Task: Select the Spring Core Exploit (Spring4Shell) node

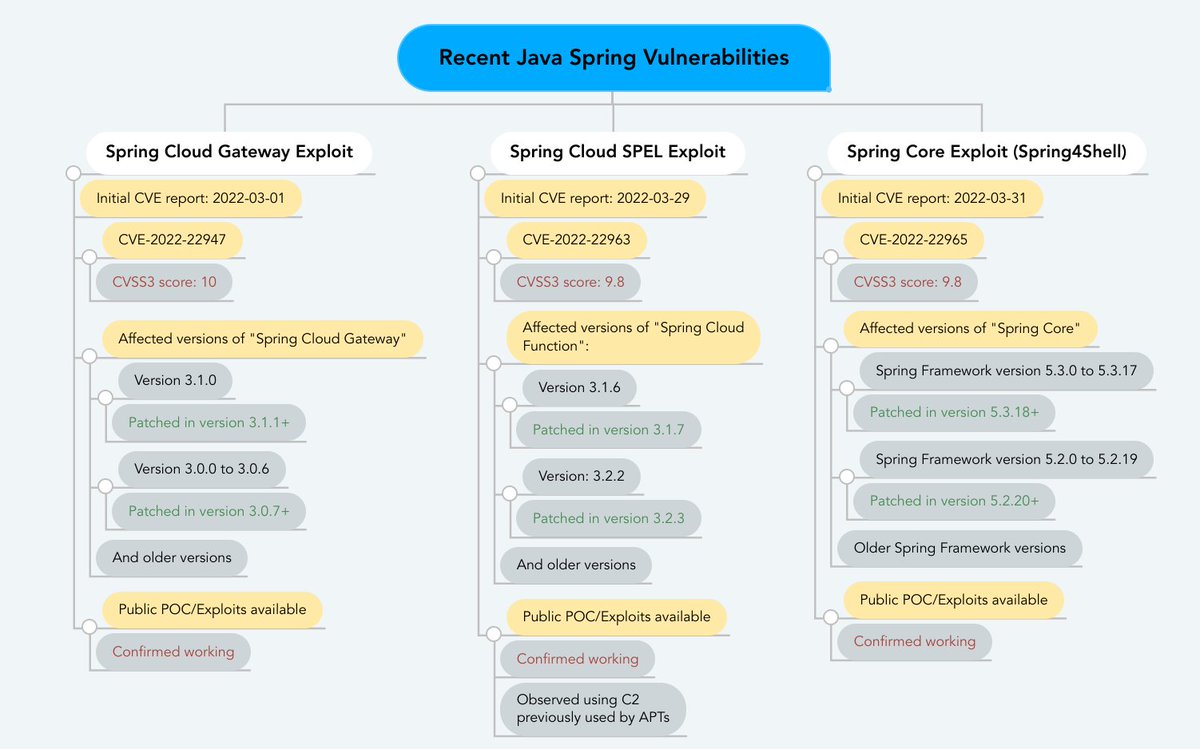Action: click(986, 152)
